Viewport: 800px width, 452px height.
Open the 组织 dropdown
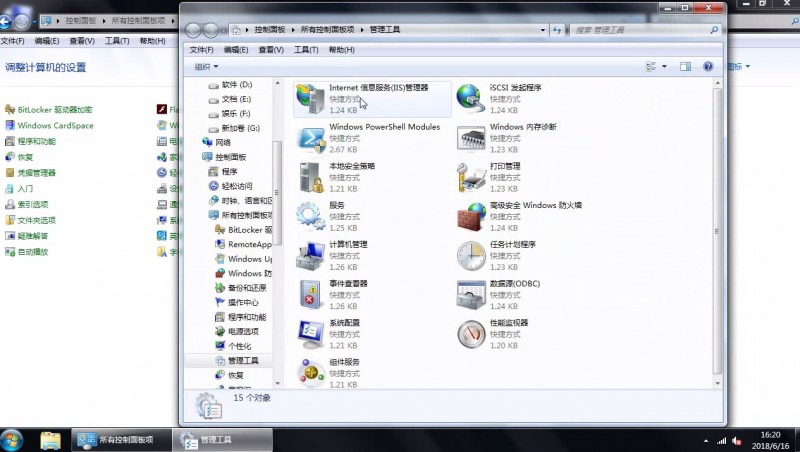[x=207, y=67]
